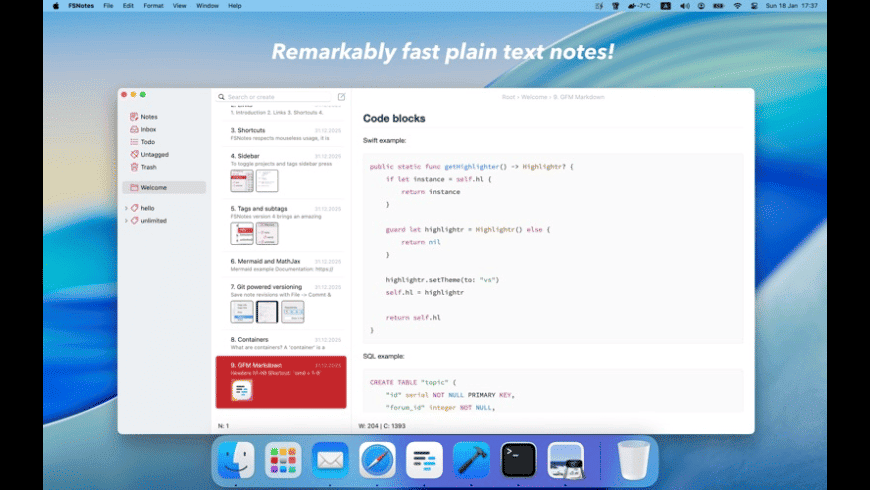Click the SQL example label
870x490 pixels.
(383, 356)
